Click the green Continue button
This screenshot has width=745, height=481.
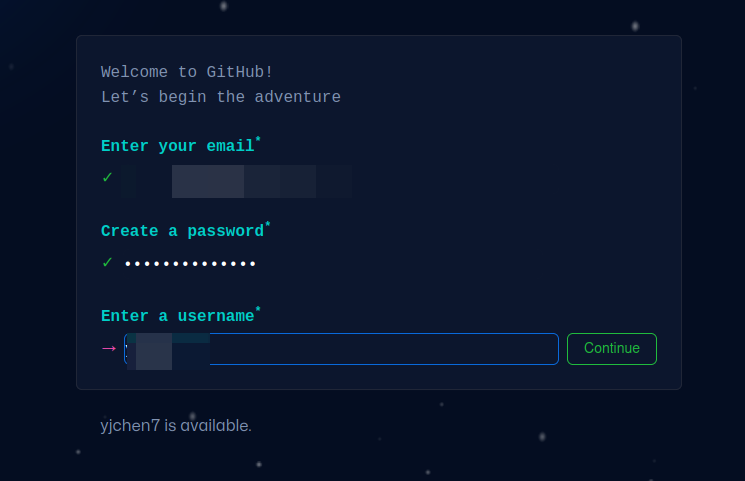tap(611, 349)
